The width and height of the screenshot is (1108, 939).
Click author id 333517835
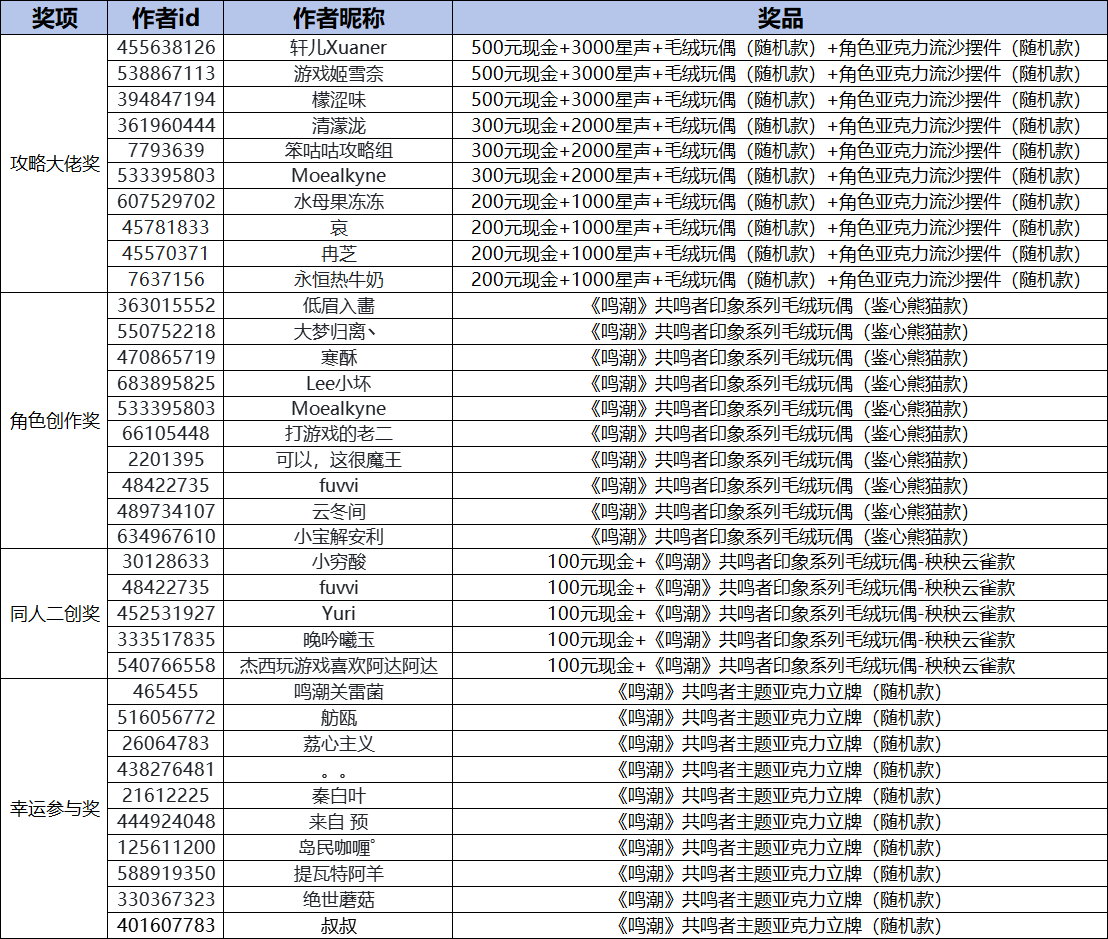click(166, 639)
